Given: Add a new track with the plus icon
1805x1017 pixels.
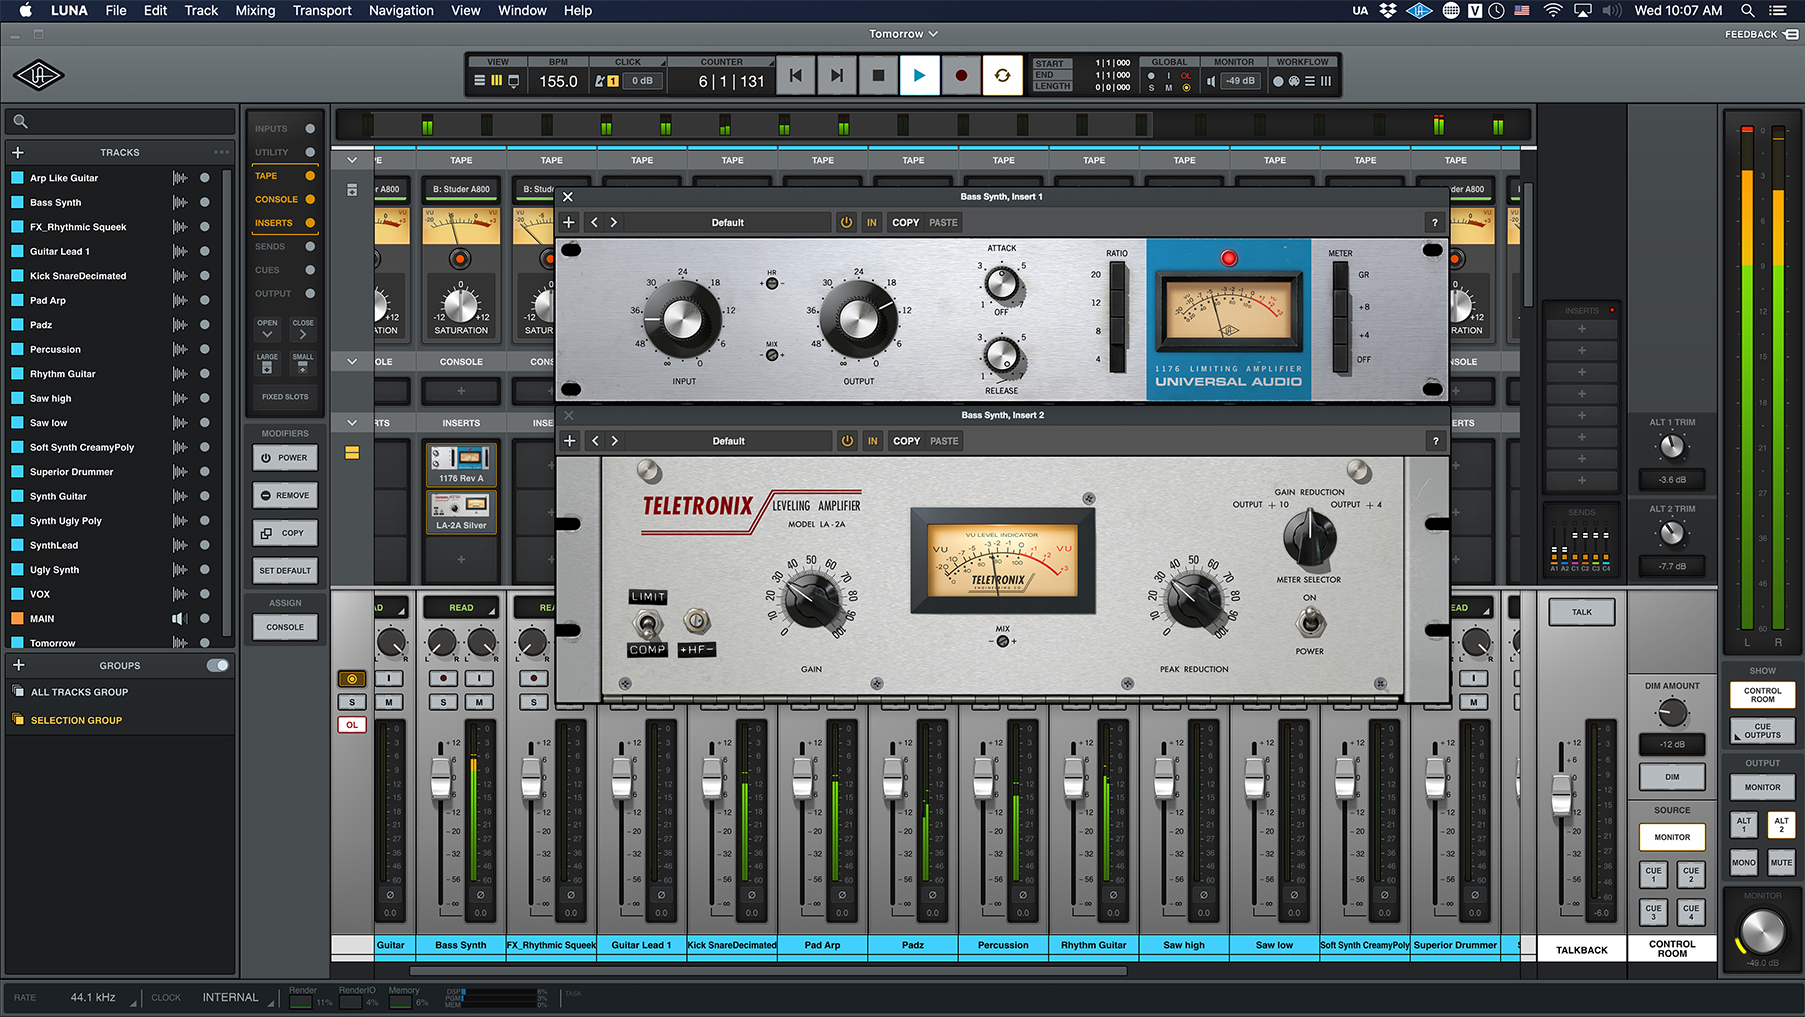Looking at the screenshot, I should tap(18, 152).
